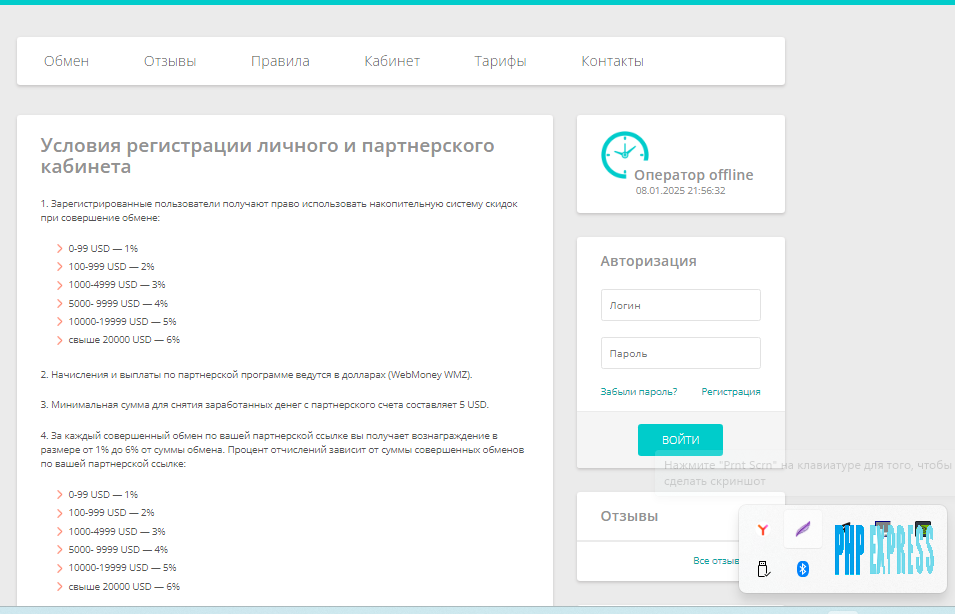Click свыше 20000 USD — 6% in the discount list
This screenshot has height=614, width=955.
124,340
